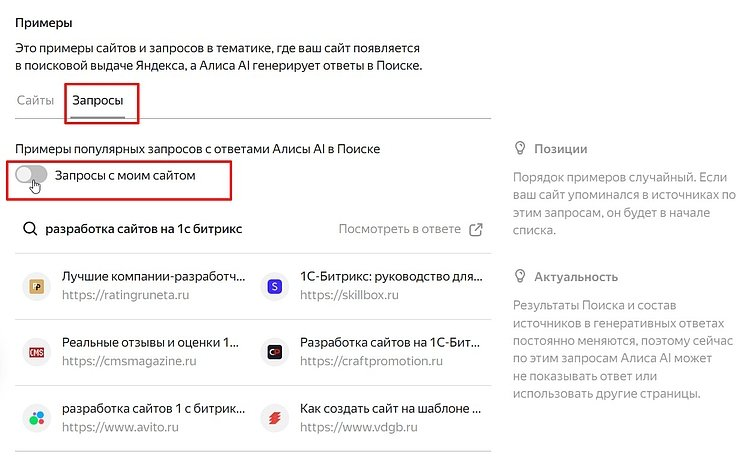This screenshot has height=462, width=751.
Task: Open Разработка сайтов на 1С-Бит… result
Action: click(390, 342)
